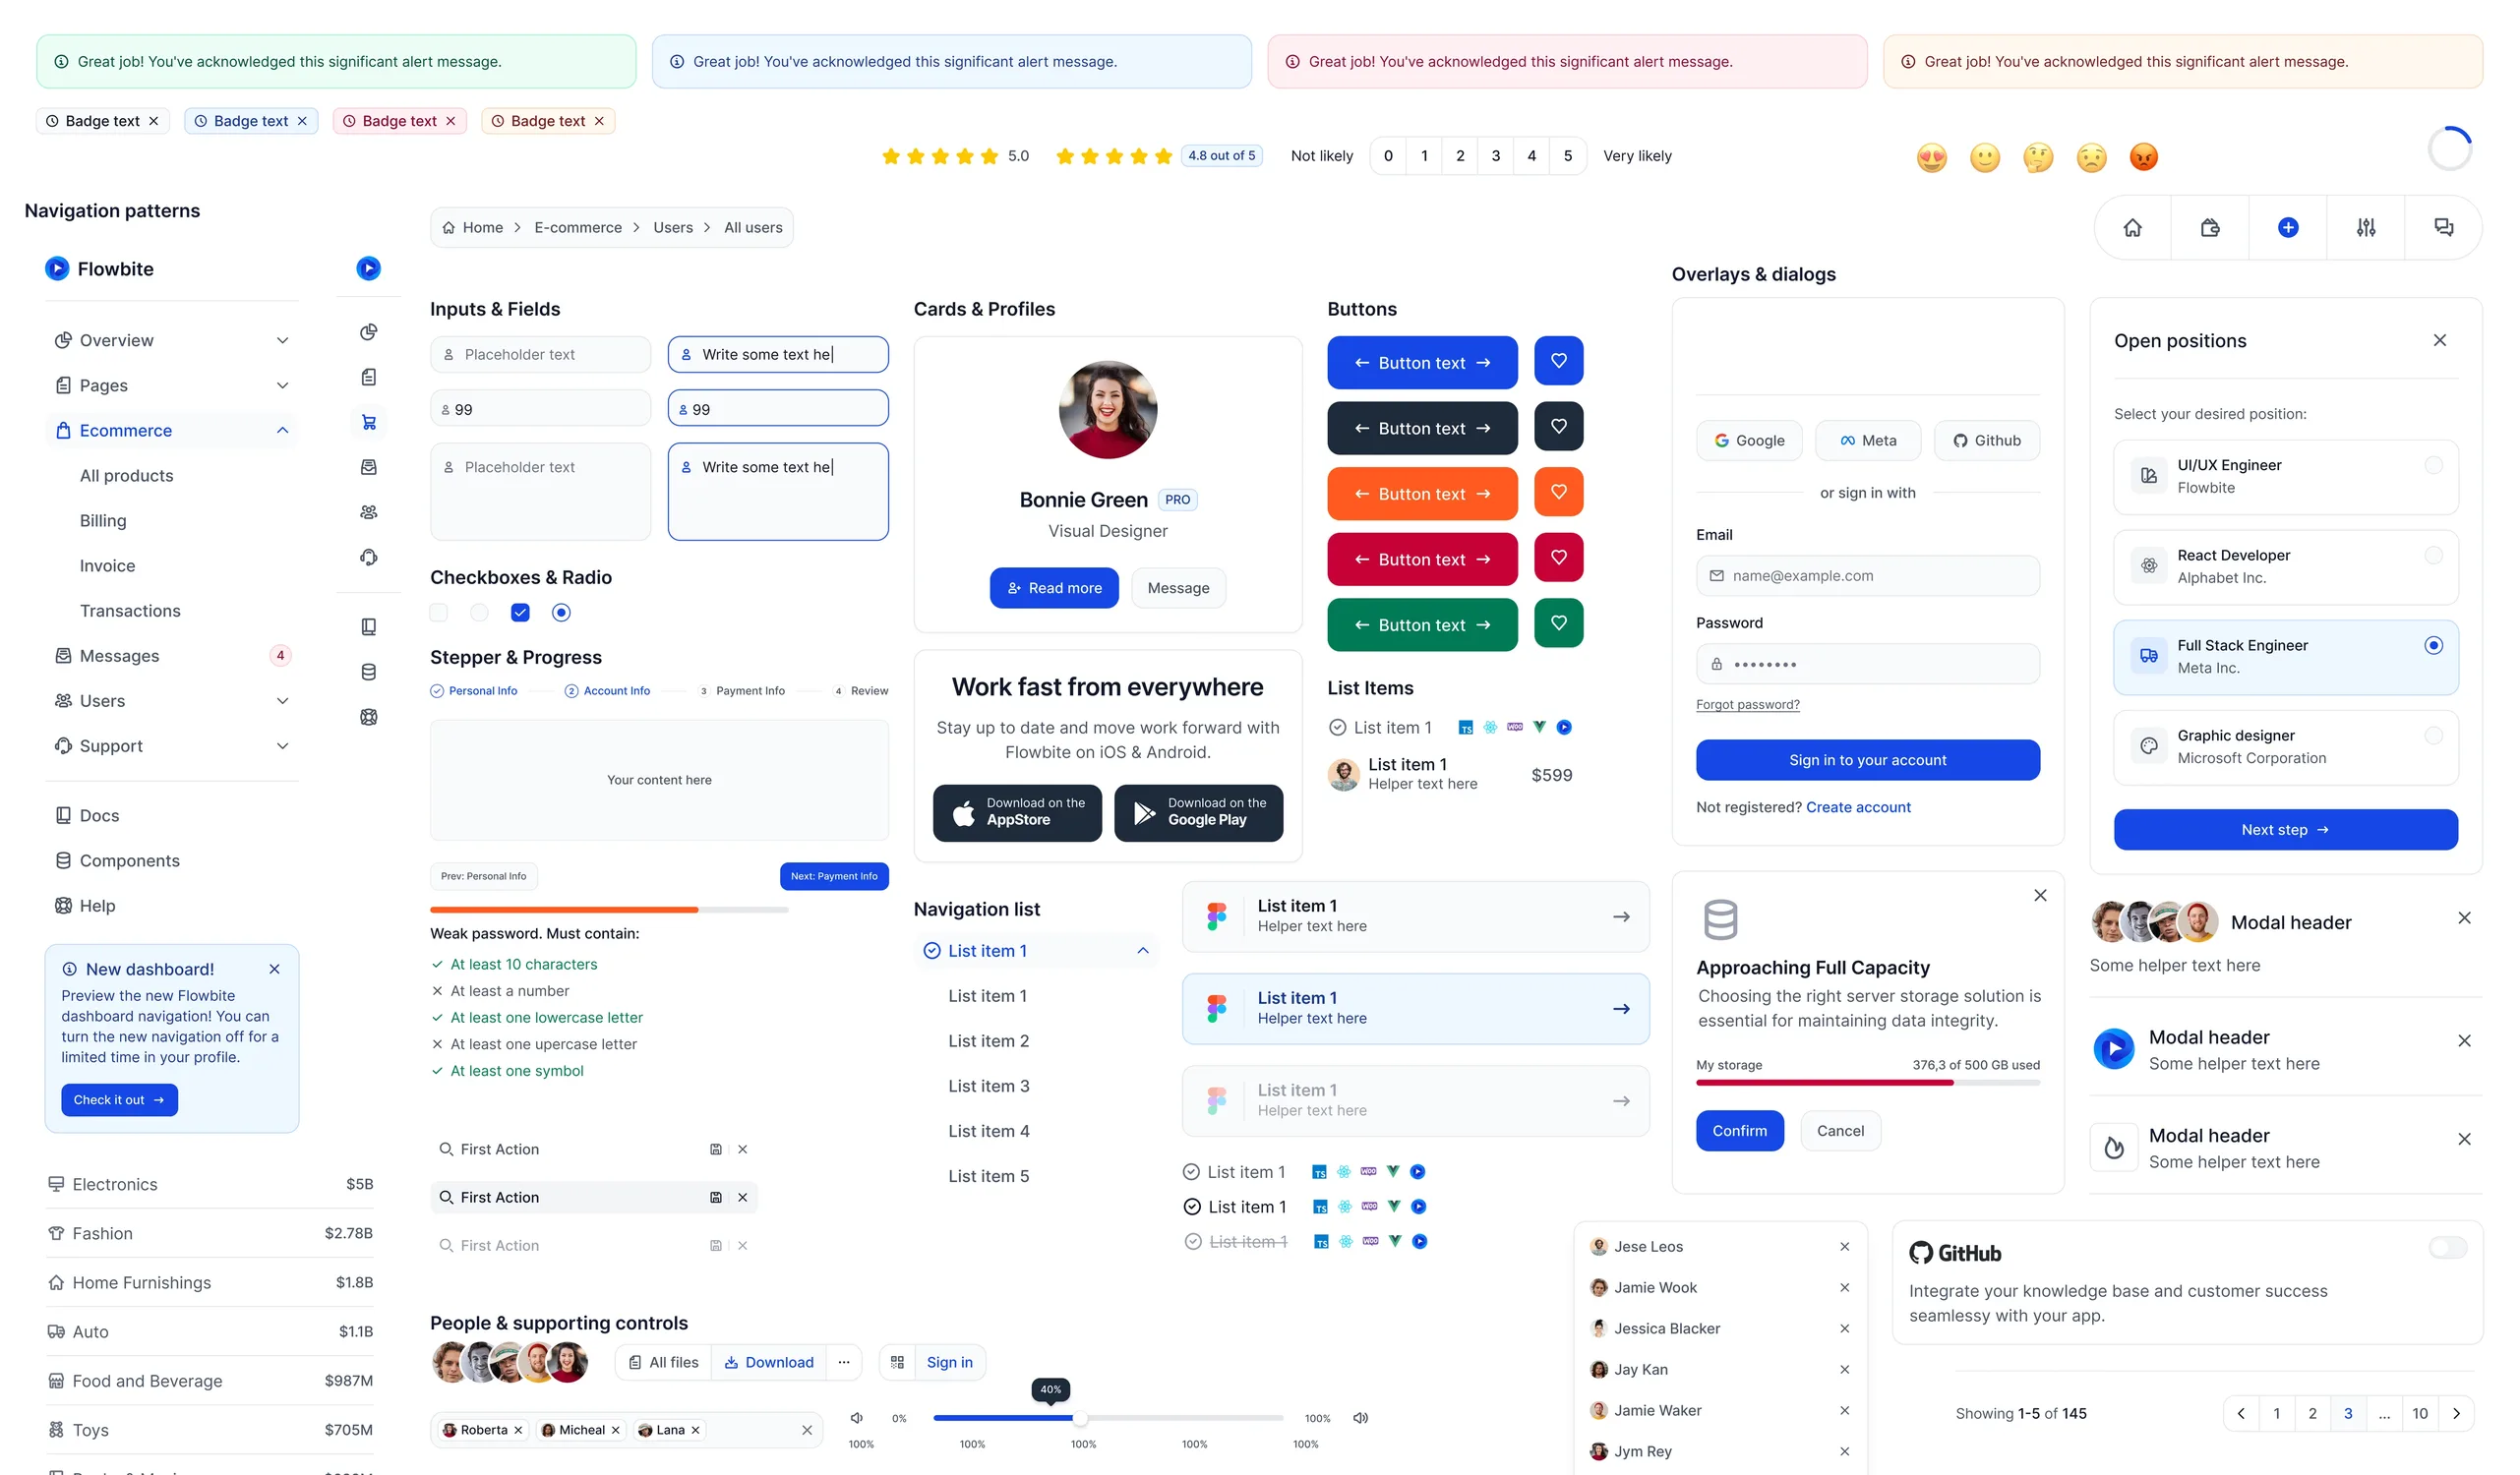Screen dimensions: 2520x1475
Task: Open the three-dots more menu beside Download
Action: 844,1362
